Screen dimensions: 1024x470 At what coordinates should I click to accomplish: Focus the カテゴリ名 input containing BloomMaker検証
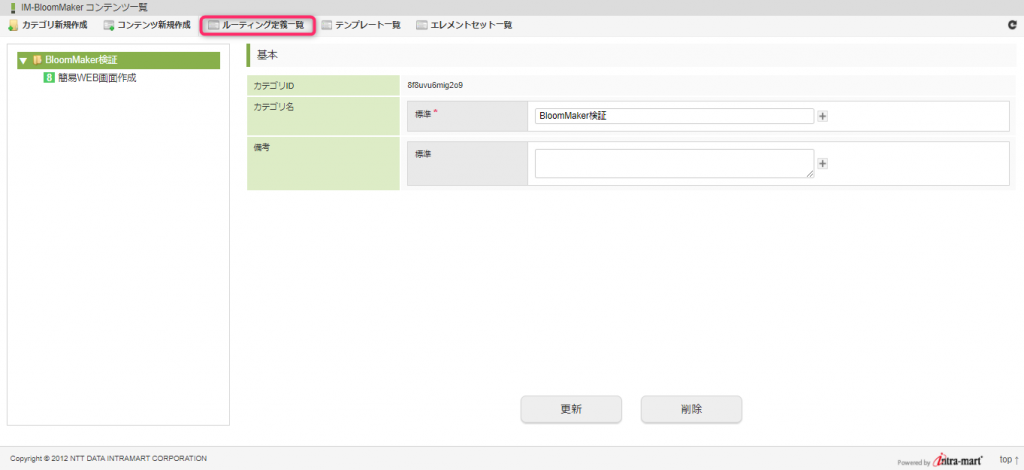(x=674, y=116)
